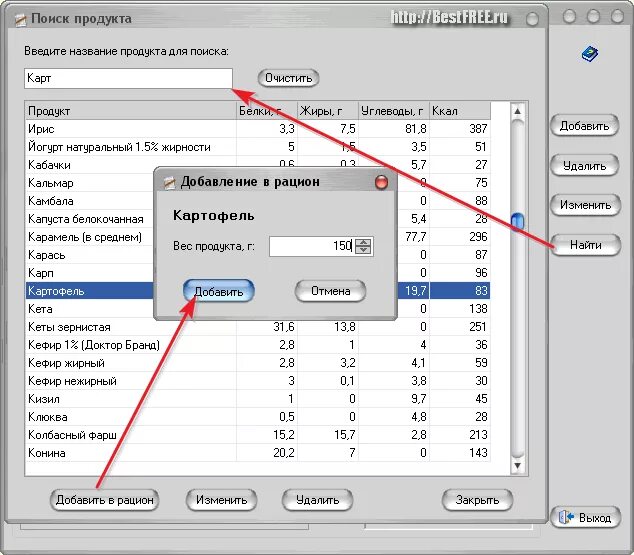
Task: Click Добавить in the ration dialog
Action: 219,291
